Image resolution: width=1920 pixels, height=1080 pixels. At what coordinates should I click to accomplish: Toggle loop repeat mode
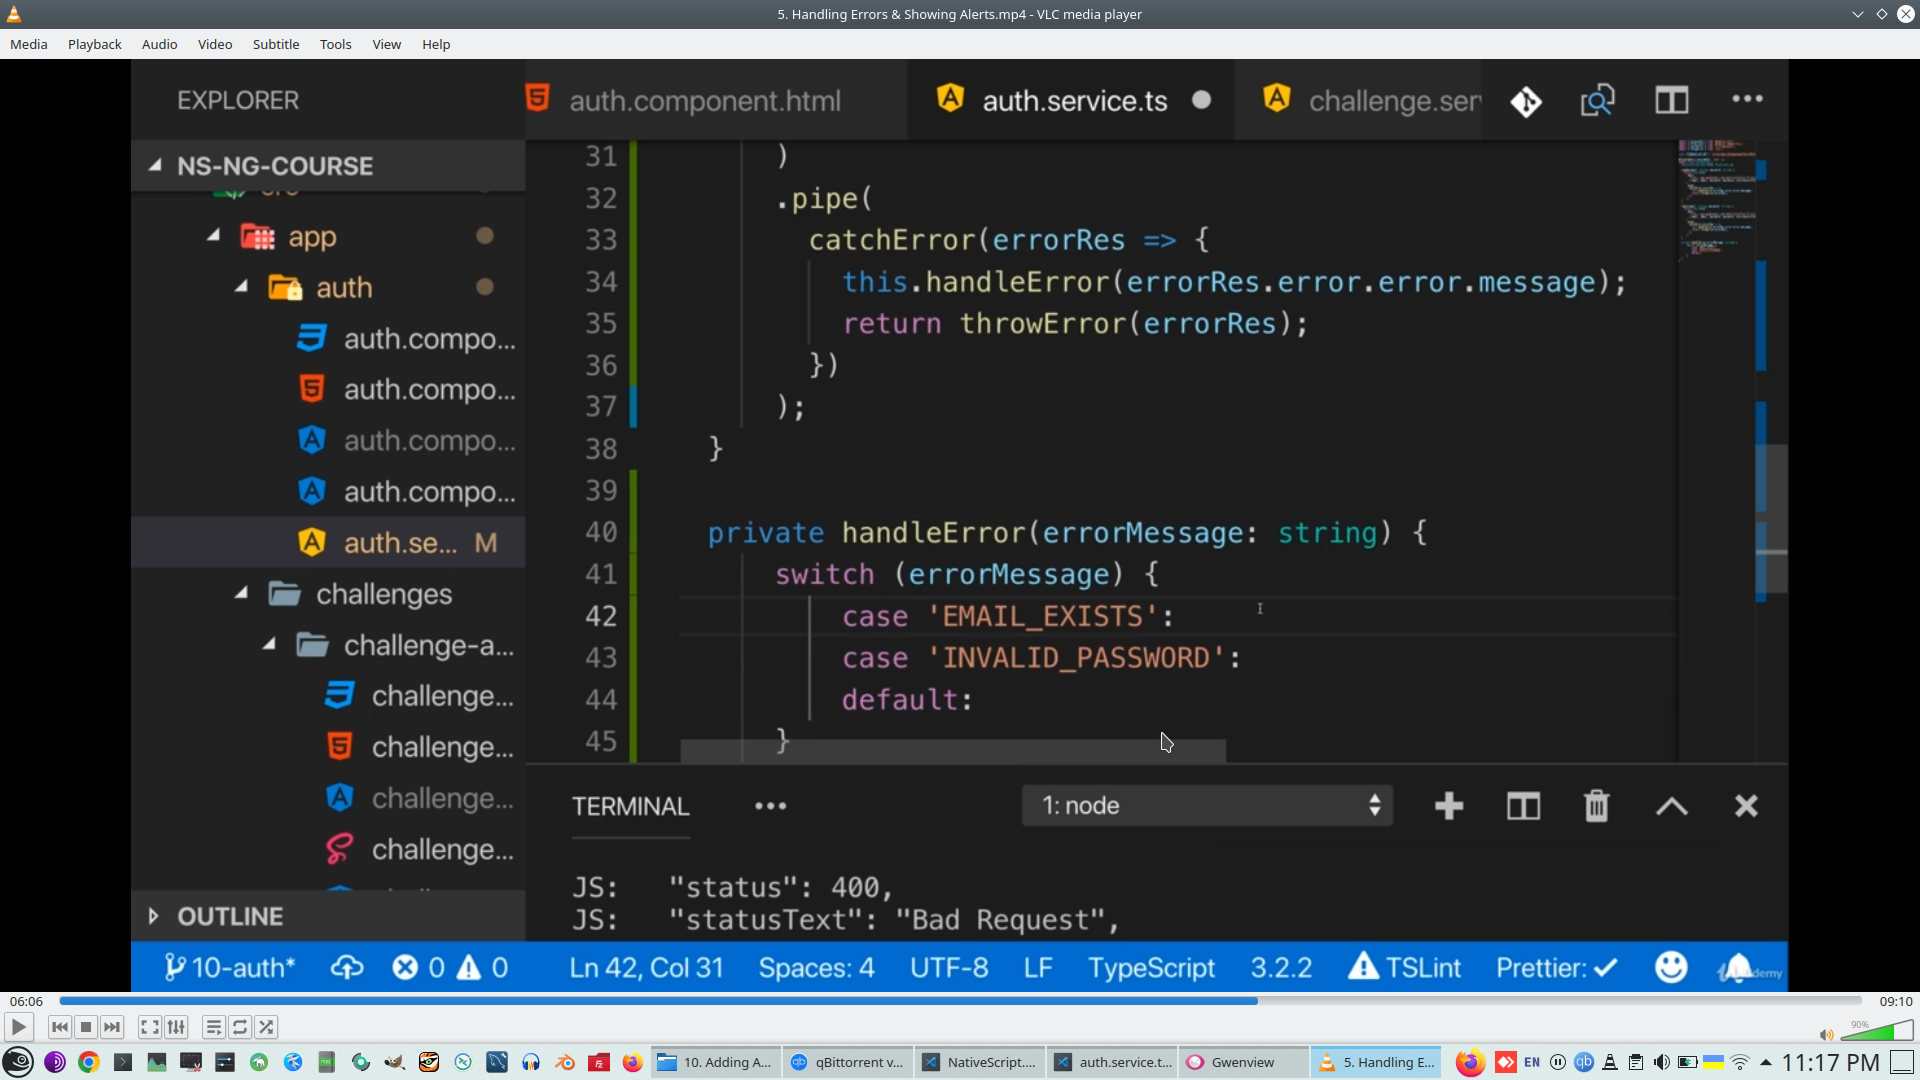click(240, 1027)
